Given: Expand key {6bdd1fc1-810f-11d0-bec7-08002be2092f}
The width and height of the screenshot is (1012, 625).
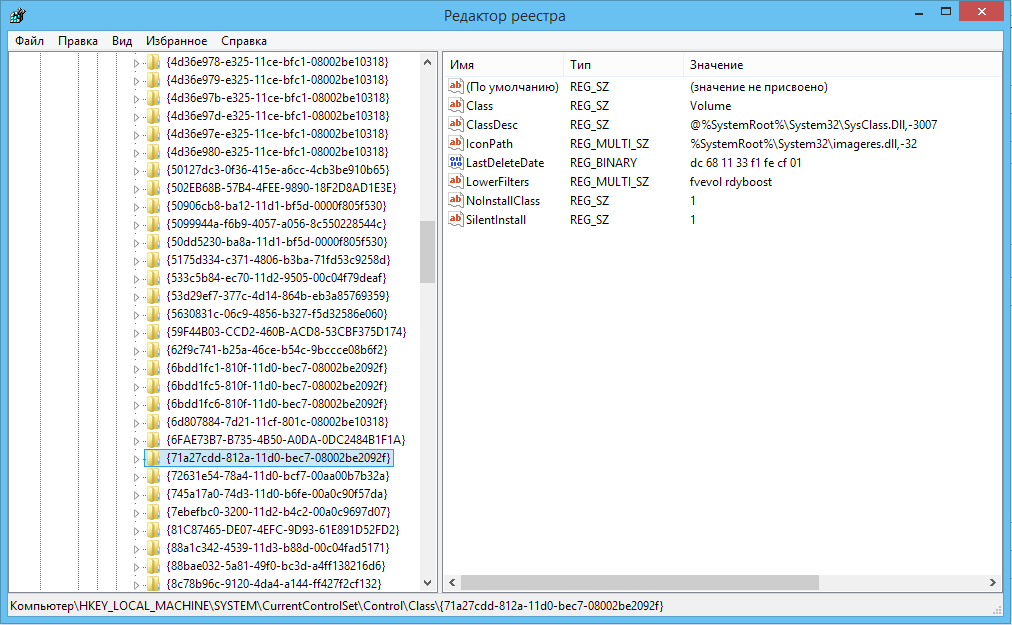Looking at the screenshot, I should tap(136, 369).
